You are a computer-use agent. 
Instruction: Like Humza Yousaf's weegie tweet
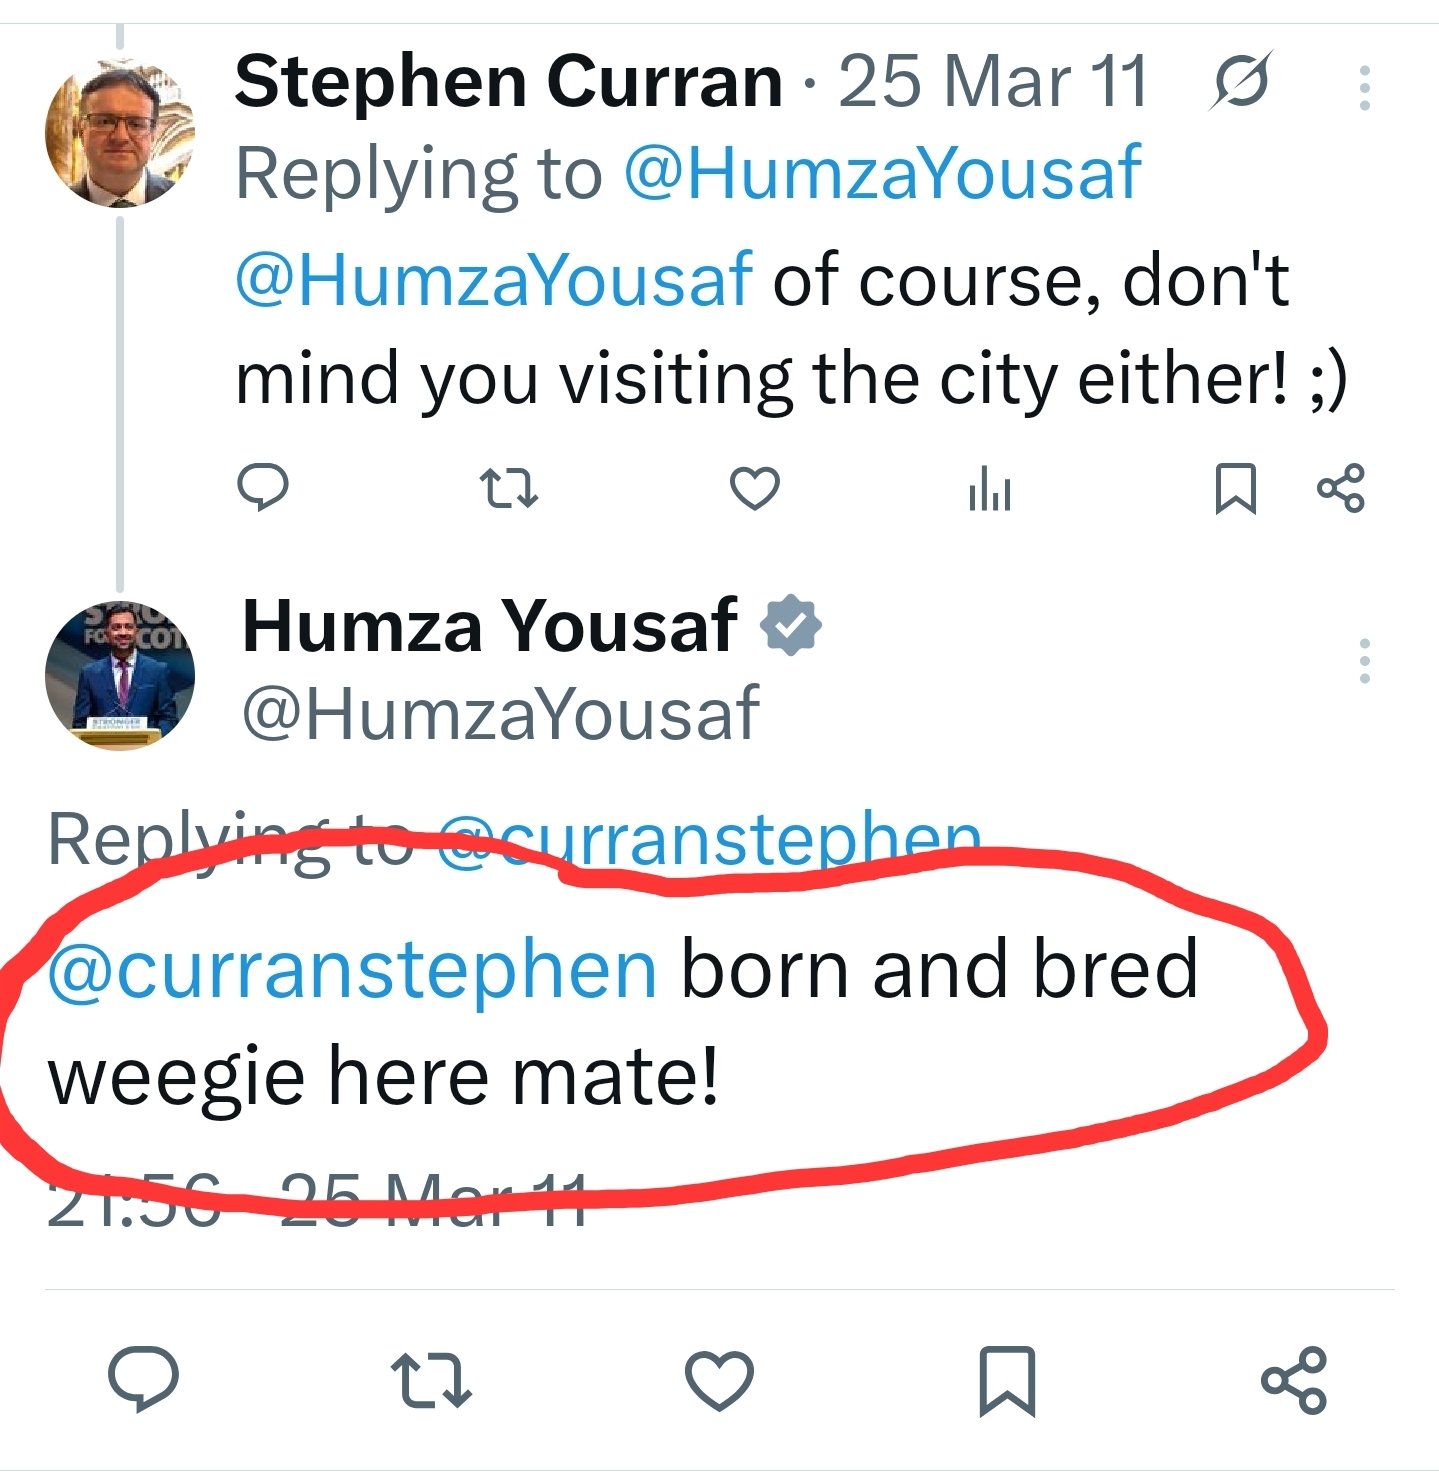719,1380
